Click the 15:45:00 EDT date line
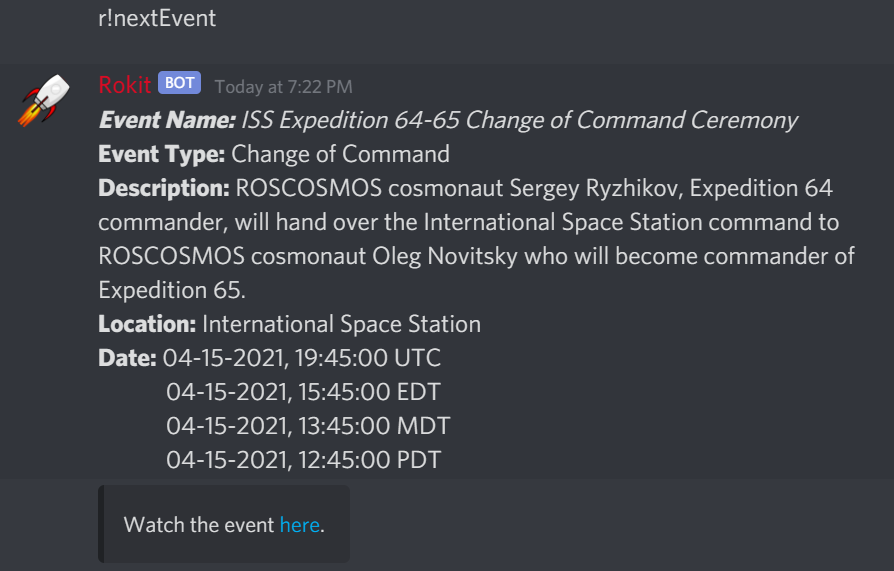894x571 pixels. tap(303, 392)
